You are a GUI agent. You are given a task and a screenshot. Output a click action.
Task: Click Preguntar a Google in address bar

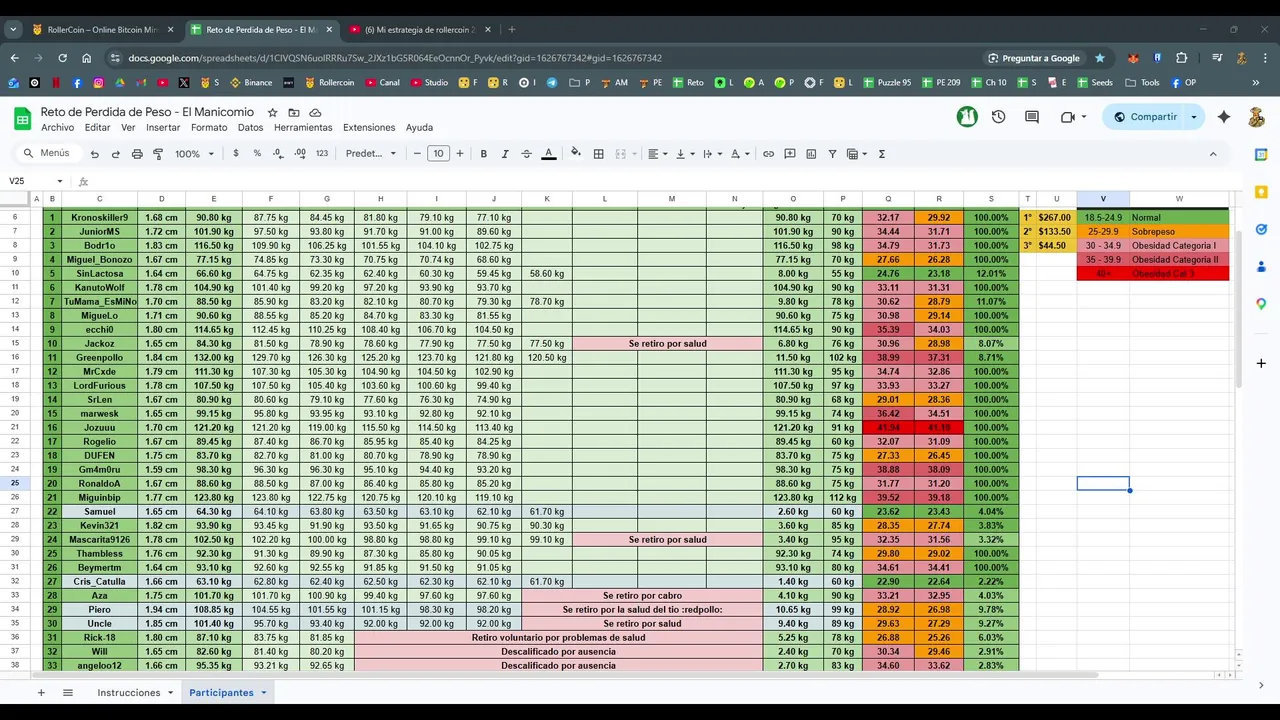(1034, 58)
